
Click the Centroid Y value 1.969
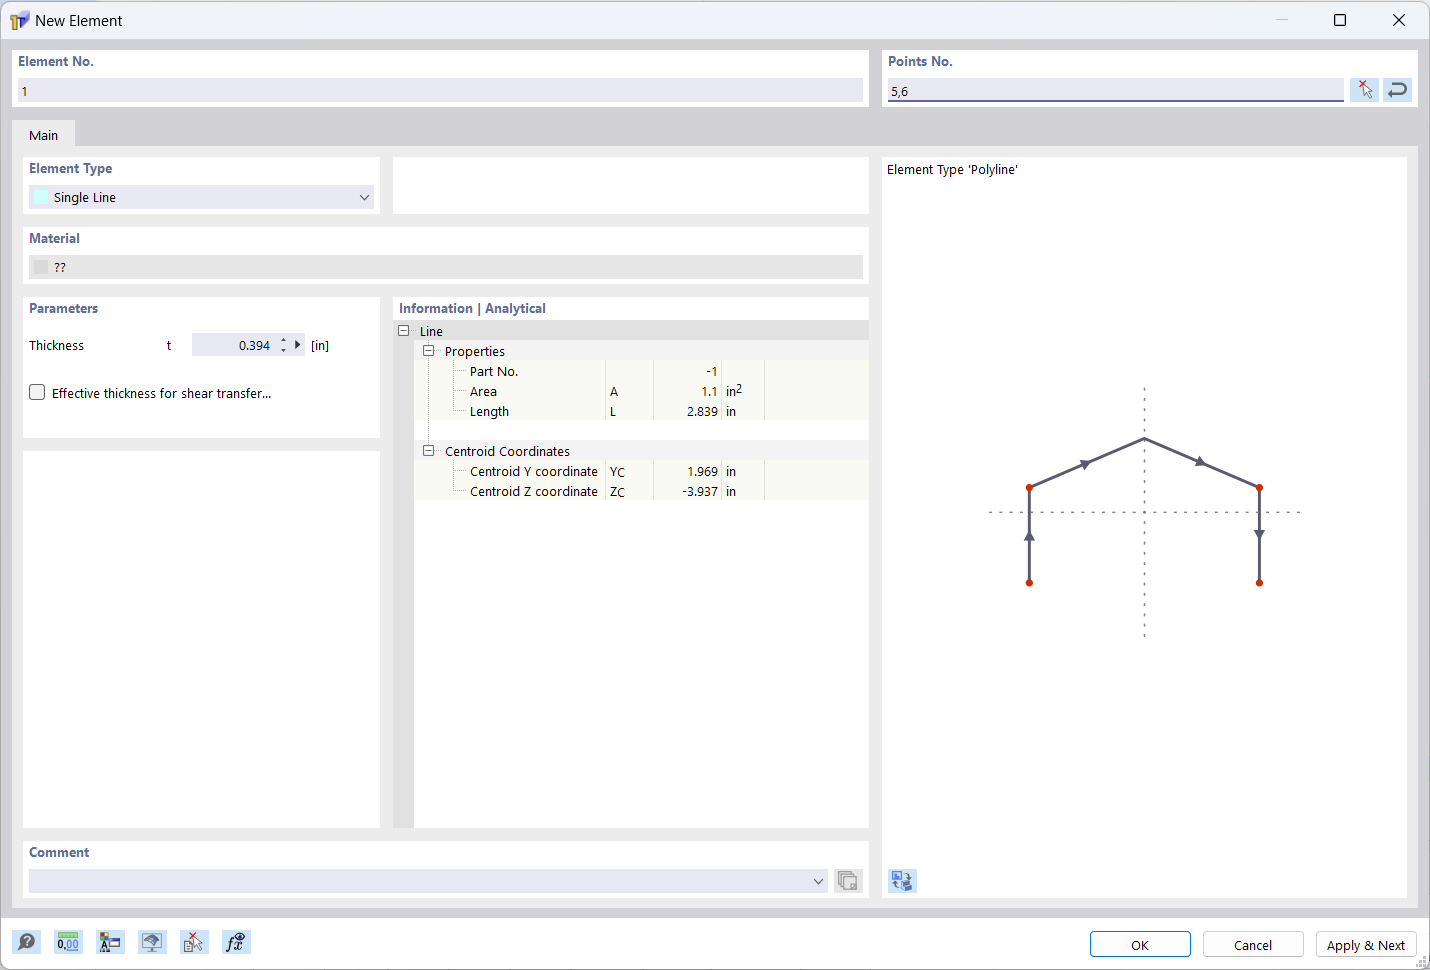coord(702,471)
